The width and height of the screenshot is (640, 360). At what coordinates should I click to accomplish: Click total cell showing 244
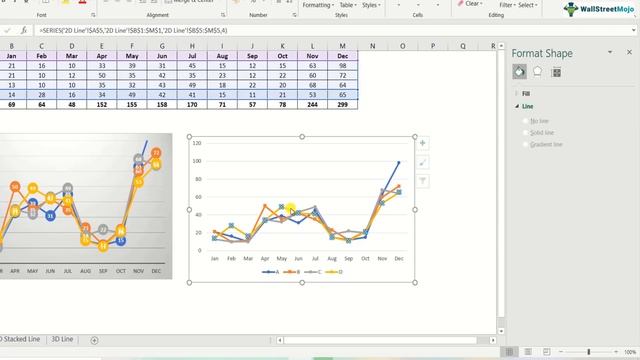[312, 104]
